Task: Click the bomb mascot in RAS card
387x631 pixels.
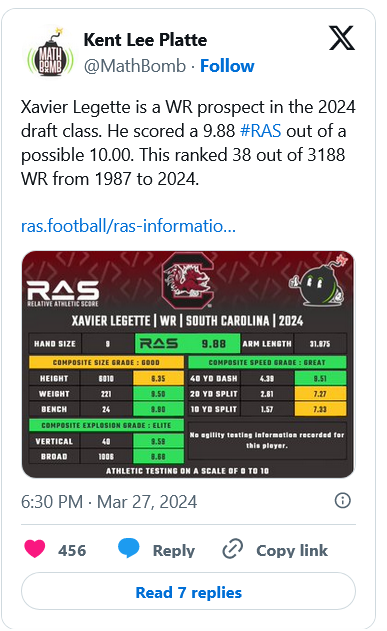Action: [x=318, y=282]
